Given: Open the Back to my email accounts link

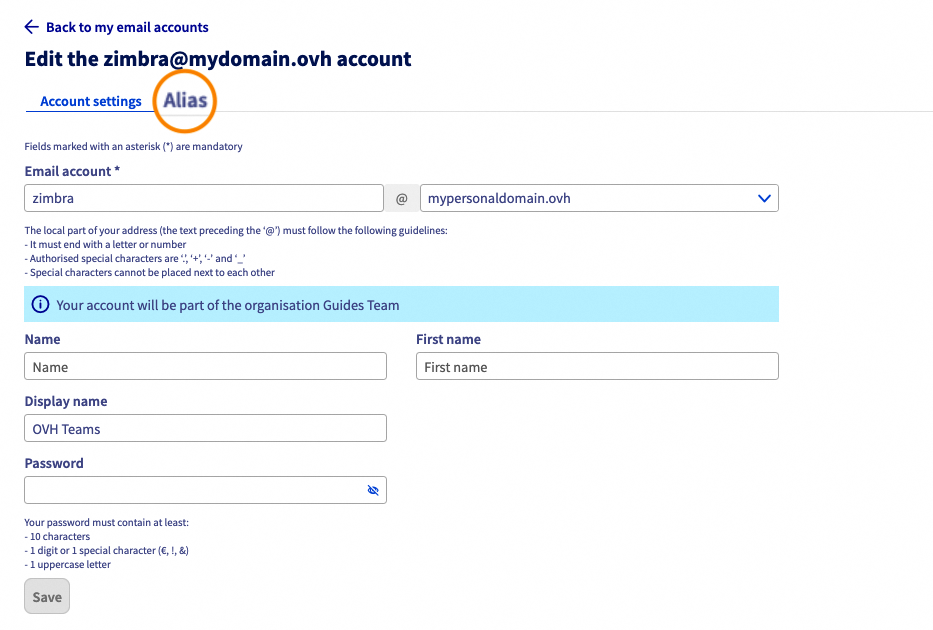Looking at the screenshot, I should (127, 27).
